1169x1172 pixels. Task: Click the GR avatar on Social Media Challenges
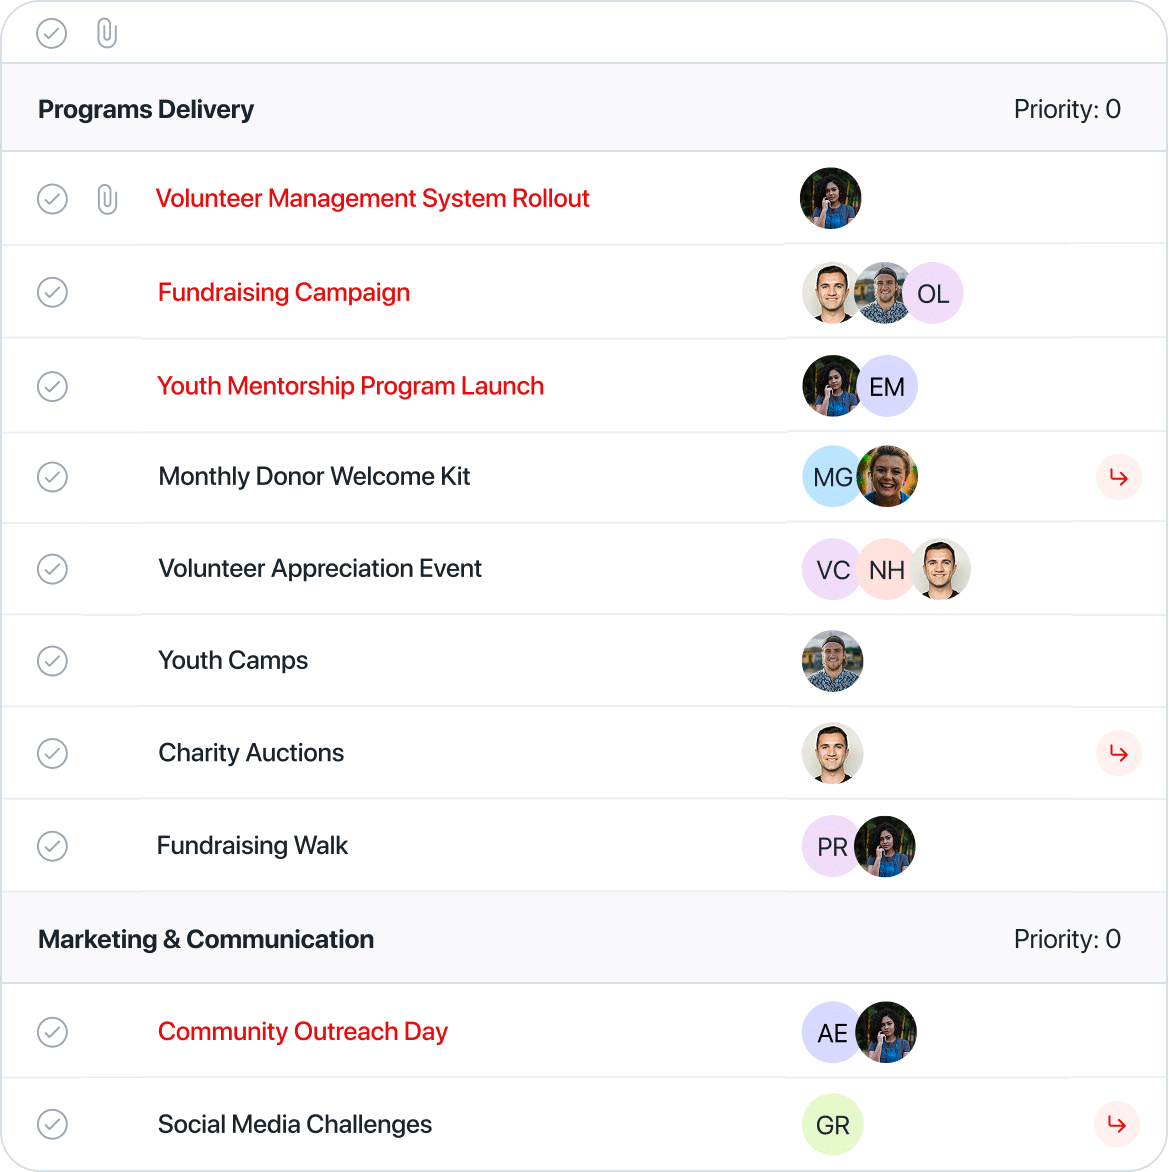click(x=833, y=1124)
